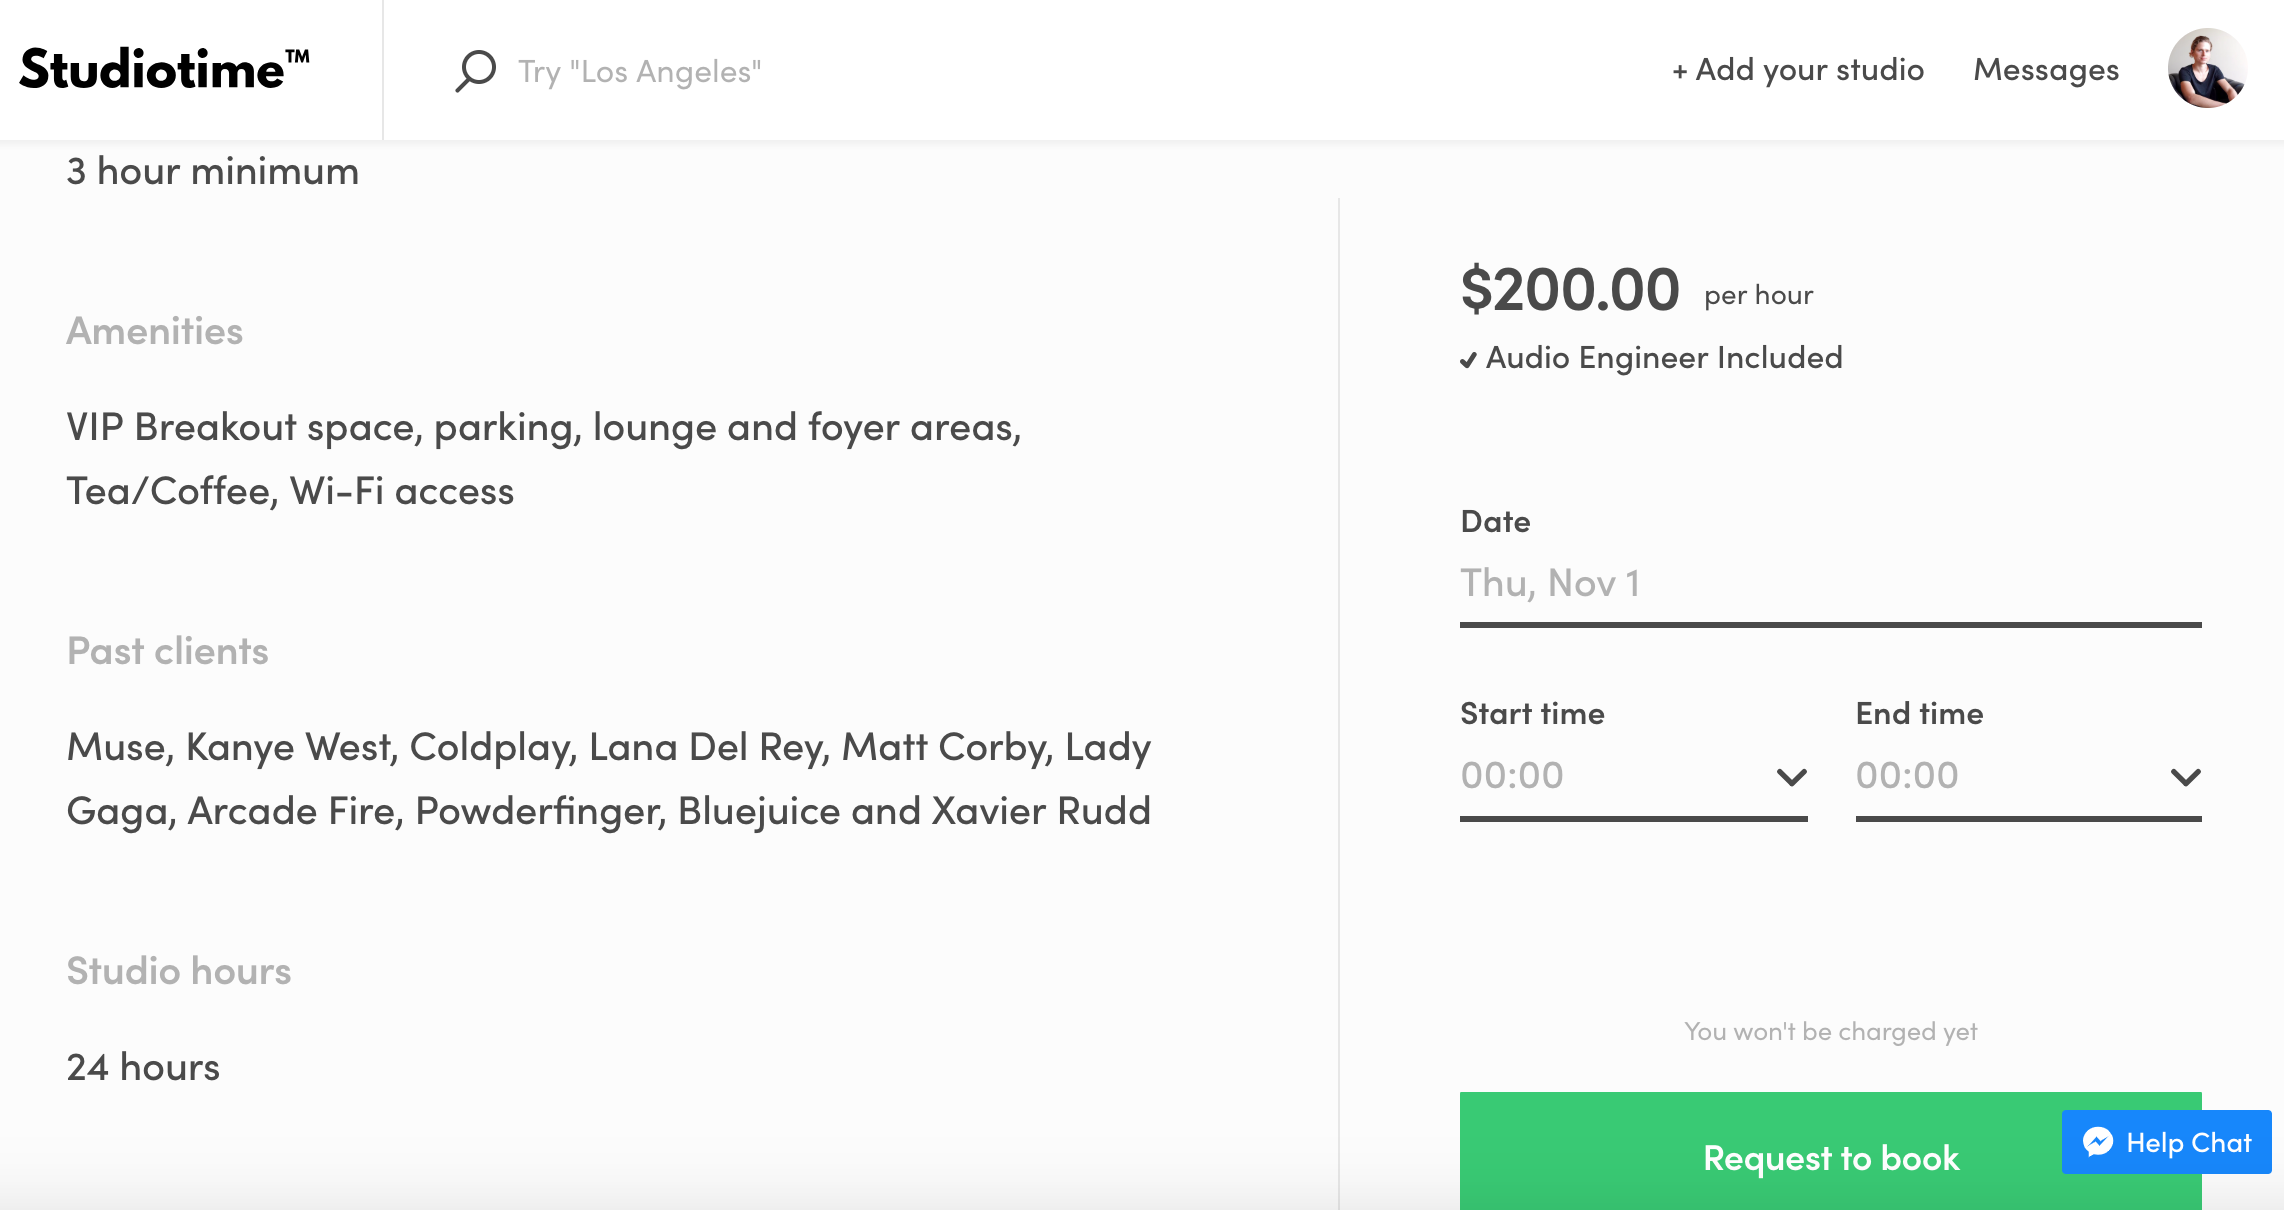Click the Audio Engineer Included checkmark
Viewport: 2284px width, 1210px height.
pyautogui.click(x=1468, y=360)
